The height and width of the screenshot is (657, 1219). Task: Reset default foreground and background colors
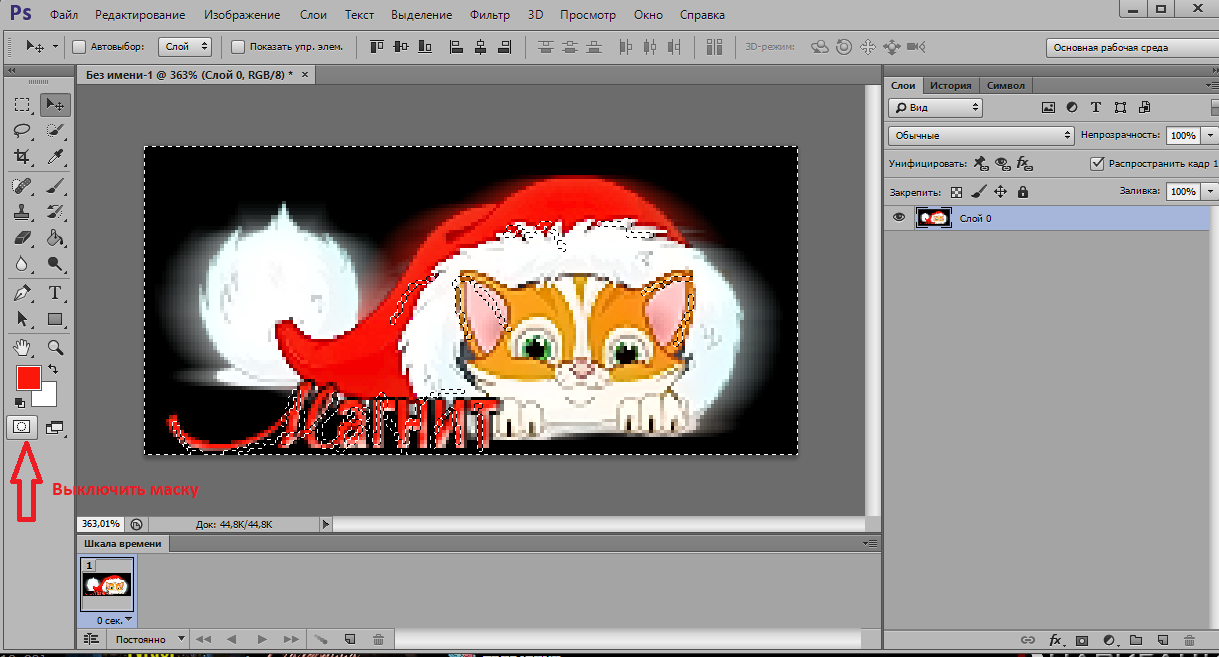pos(20,402)
